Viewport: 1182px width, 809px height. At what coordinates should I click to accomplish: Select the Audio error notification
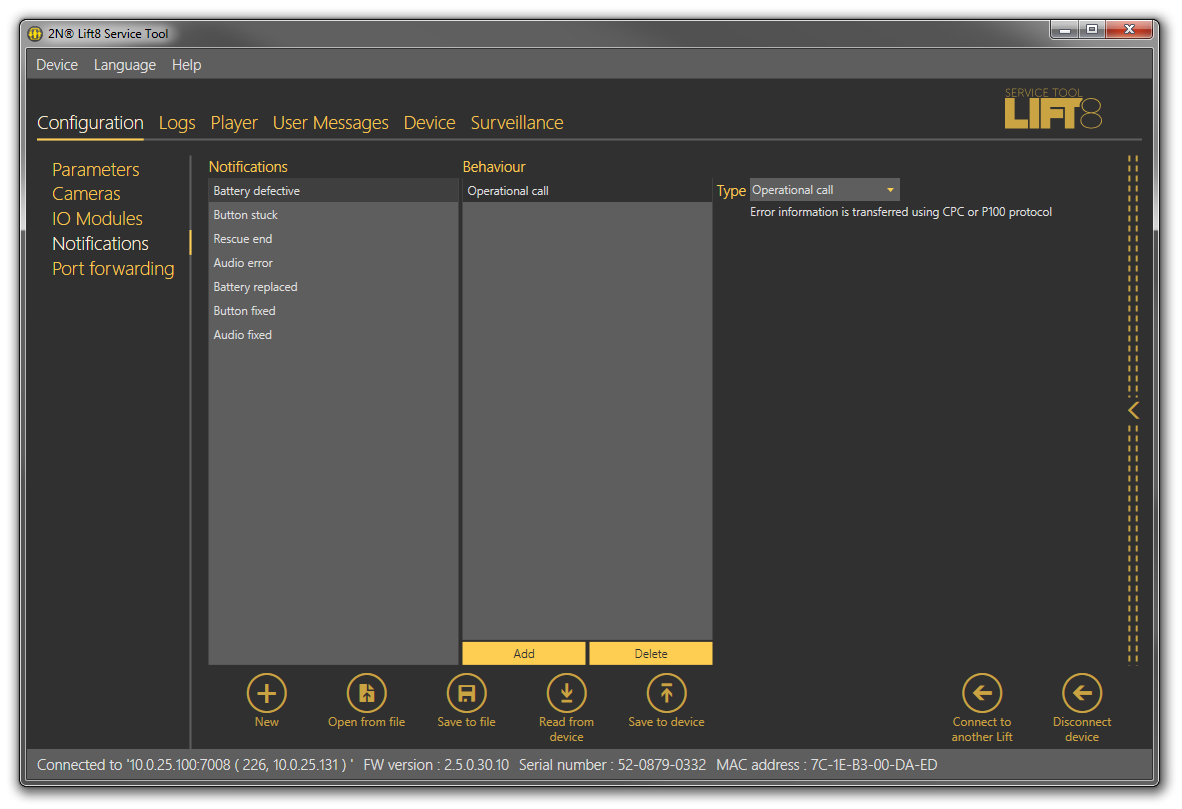(243, 263)
